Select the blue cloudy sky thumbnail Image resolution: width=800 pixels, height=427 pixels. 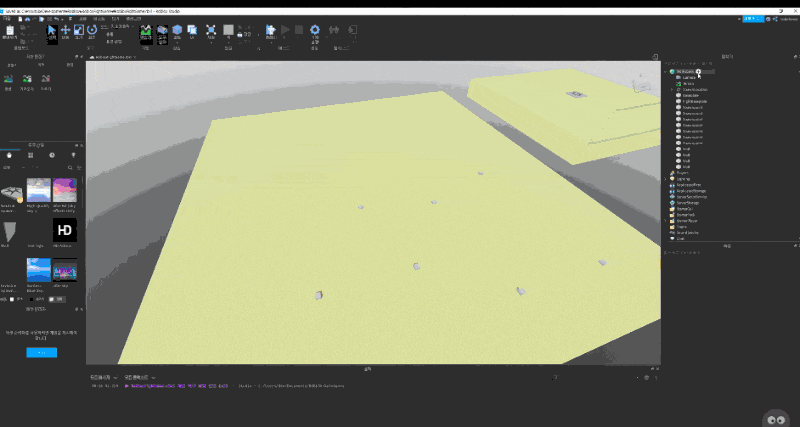point(39,270)
